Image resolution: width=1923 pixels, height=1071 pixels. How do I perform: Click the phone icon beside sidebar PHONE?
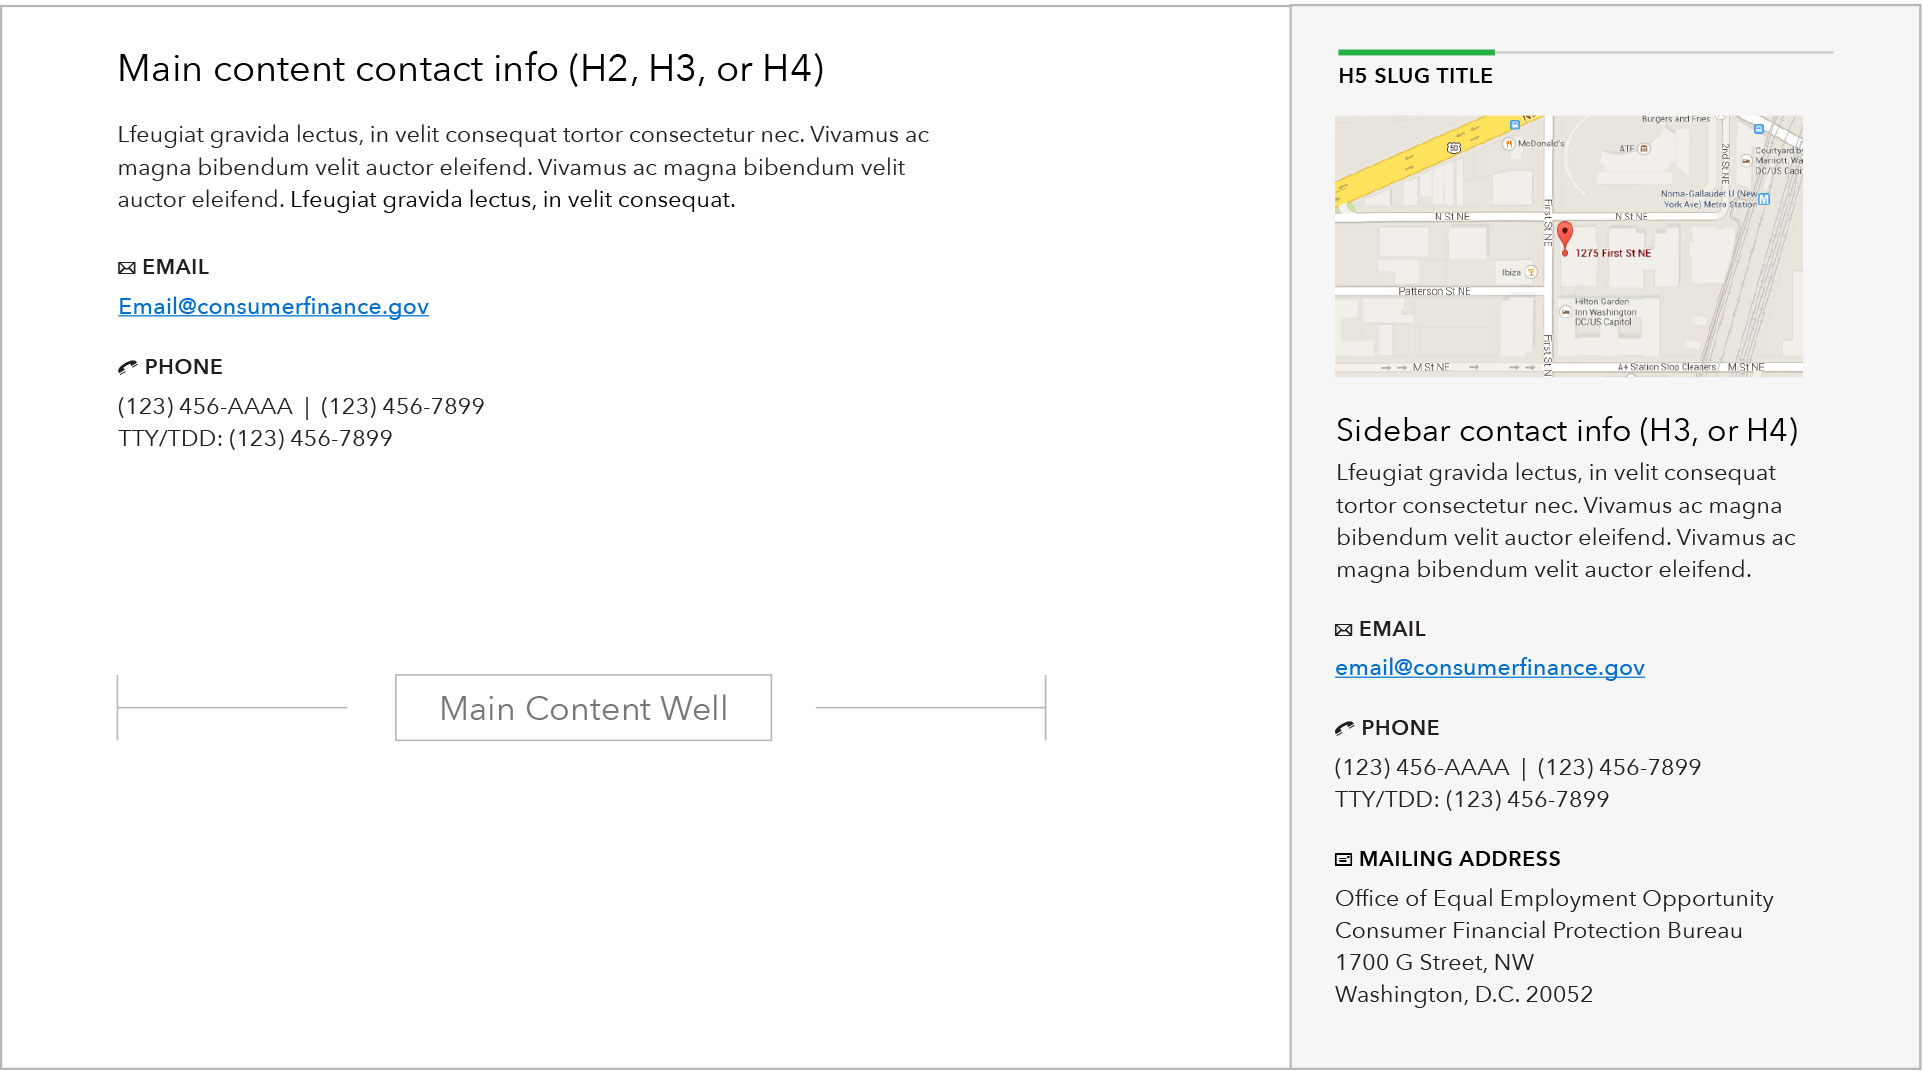coord(1344,728)
